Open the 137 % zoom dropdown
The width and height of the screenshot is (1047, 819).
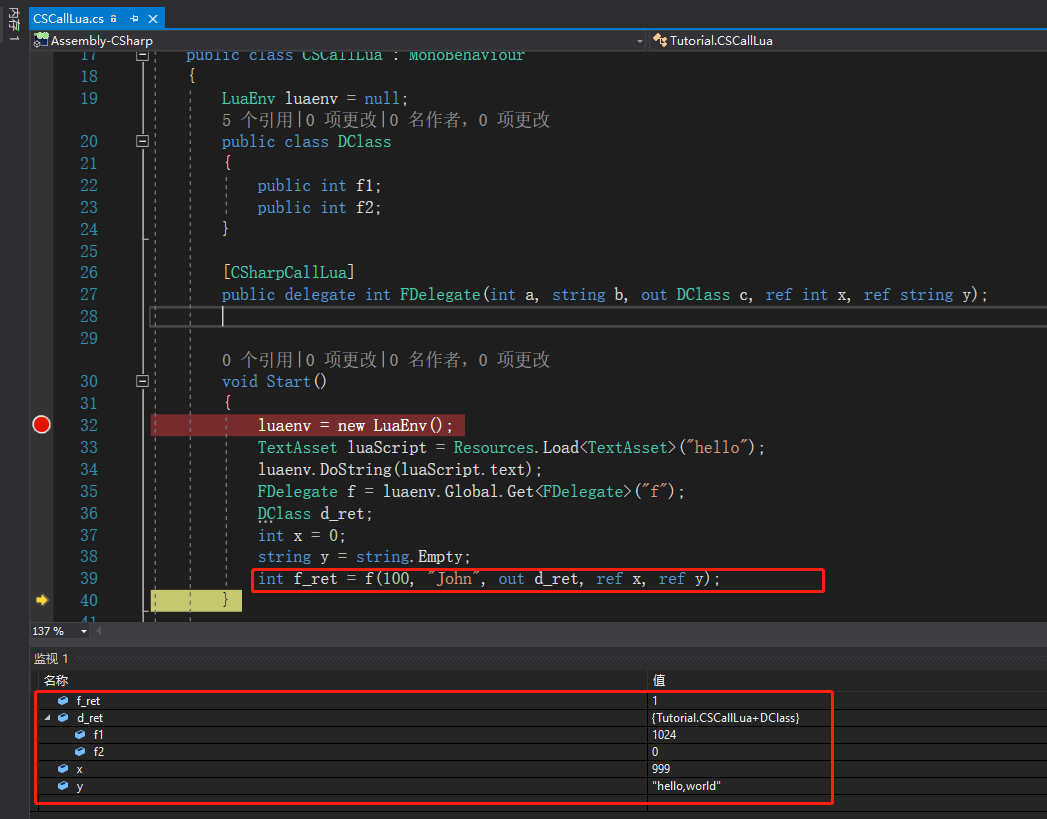(x=83, y=631)
